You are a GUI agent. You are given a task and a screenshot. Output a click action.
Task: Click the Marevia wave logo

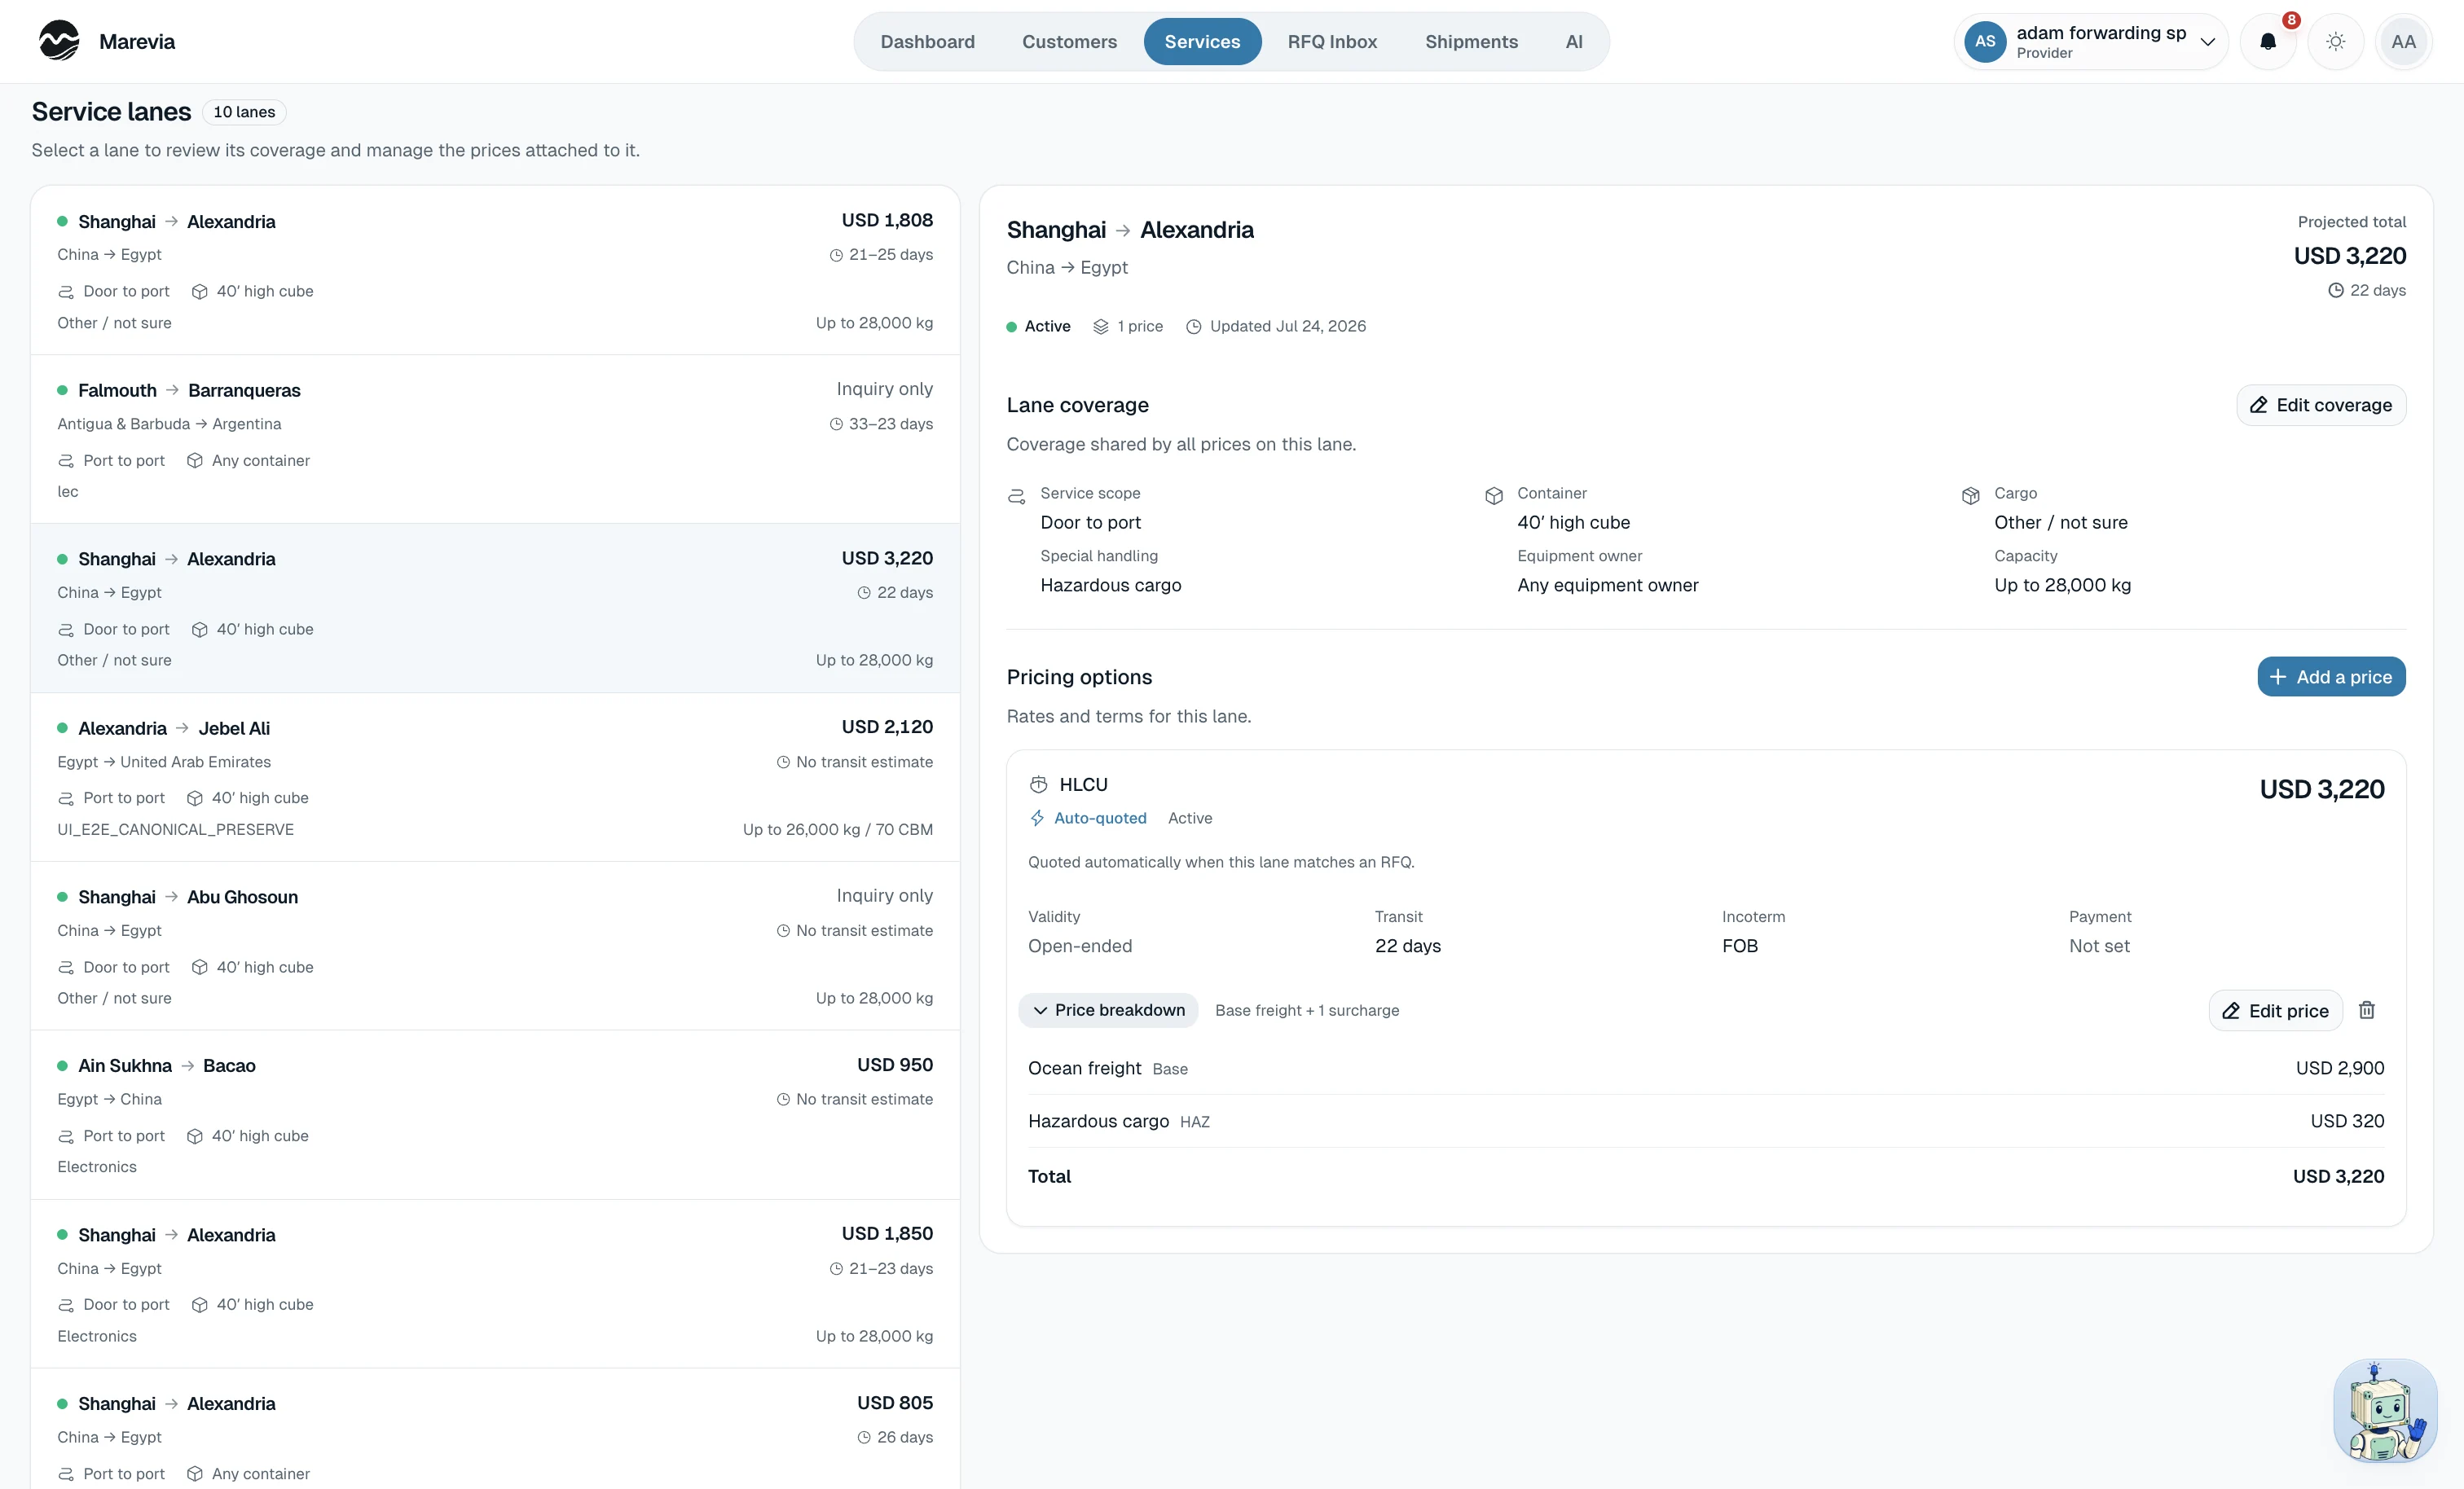59,41
